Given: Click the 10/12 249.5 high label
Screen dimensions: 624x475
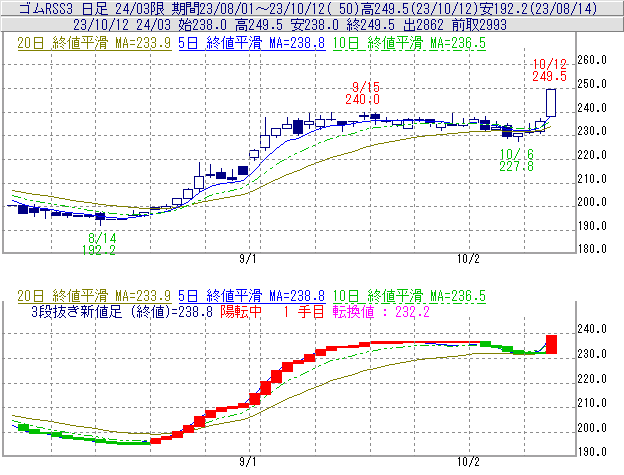Looking at the screenshot, I should click(x=550, y=70).
